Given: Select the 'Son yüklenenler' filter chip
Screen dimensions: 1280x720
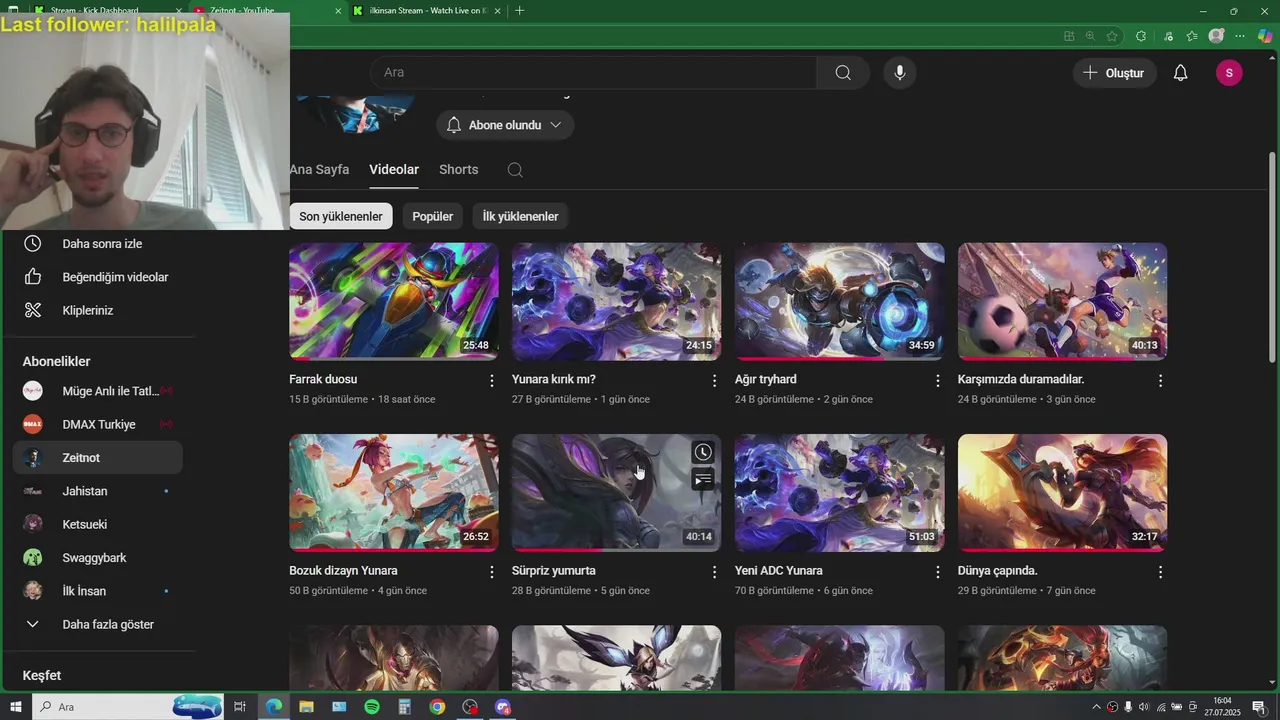Looking at the screenshot, I should point(341,216).
